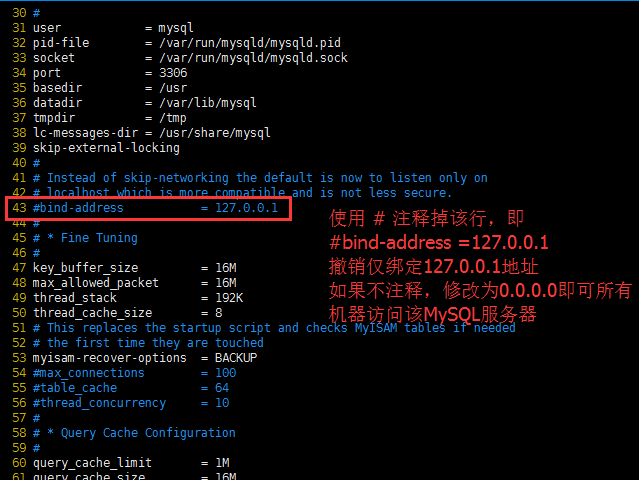Select the pid-file path value

click(250, 43)
